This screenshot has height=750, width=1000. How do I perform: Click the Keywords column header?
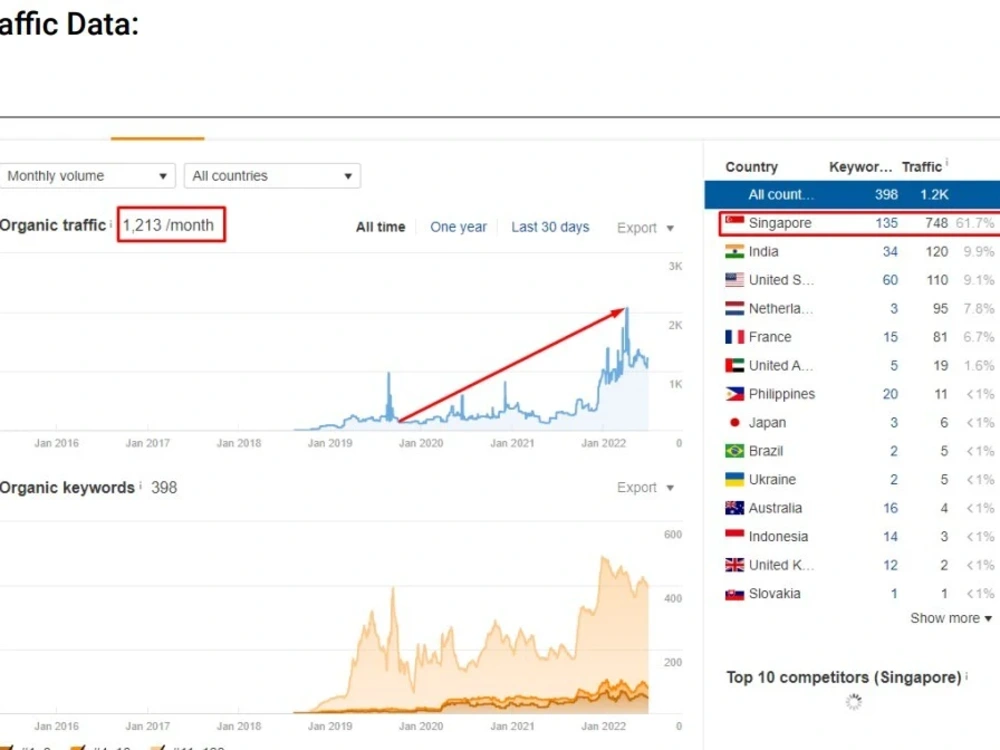860,167
